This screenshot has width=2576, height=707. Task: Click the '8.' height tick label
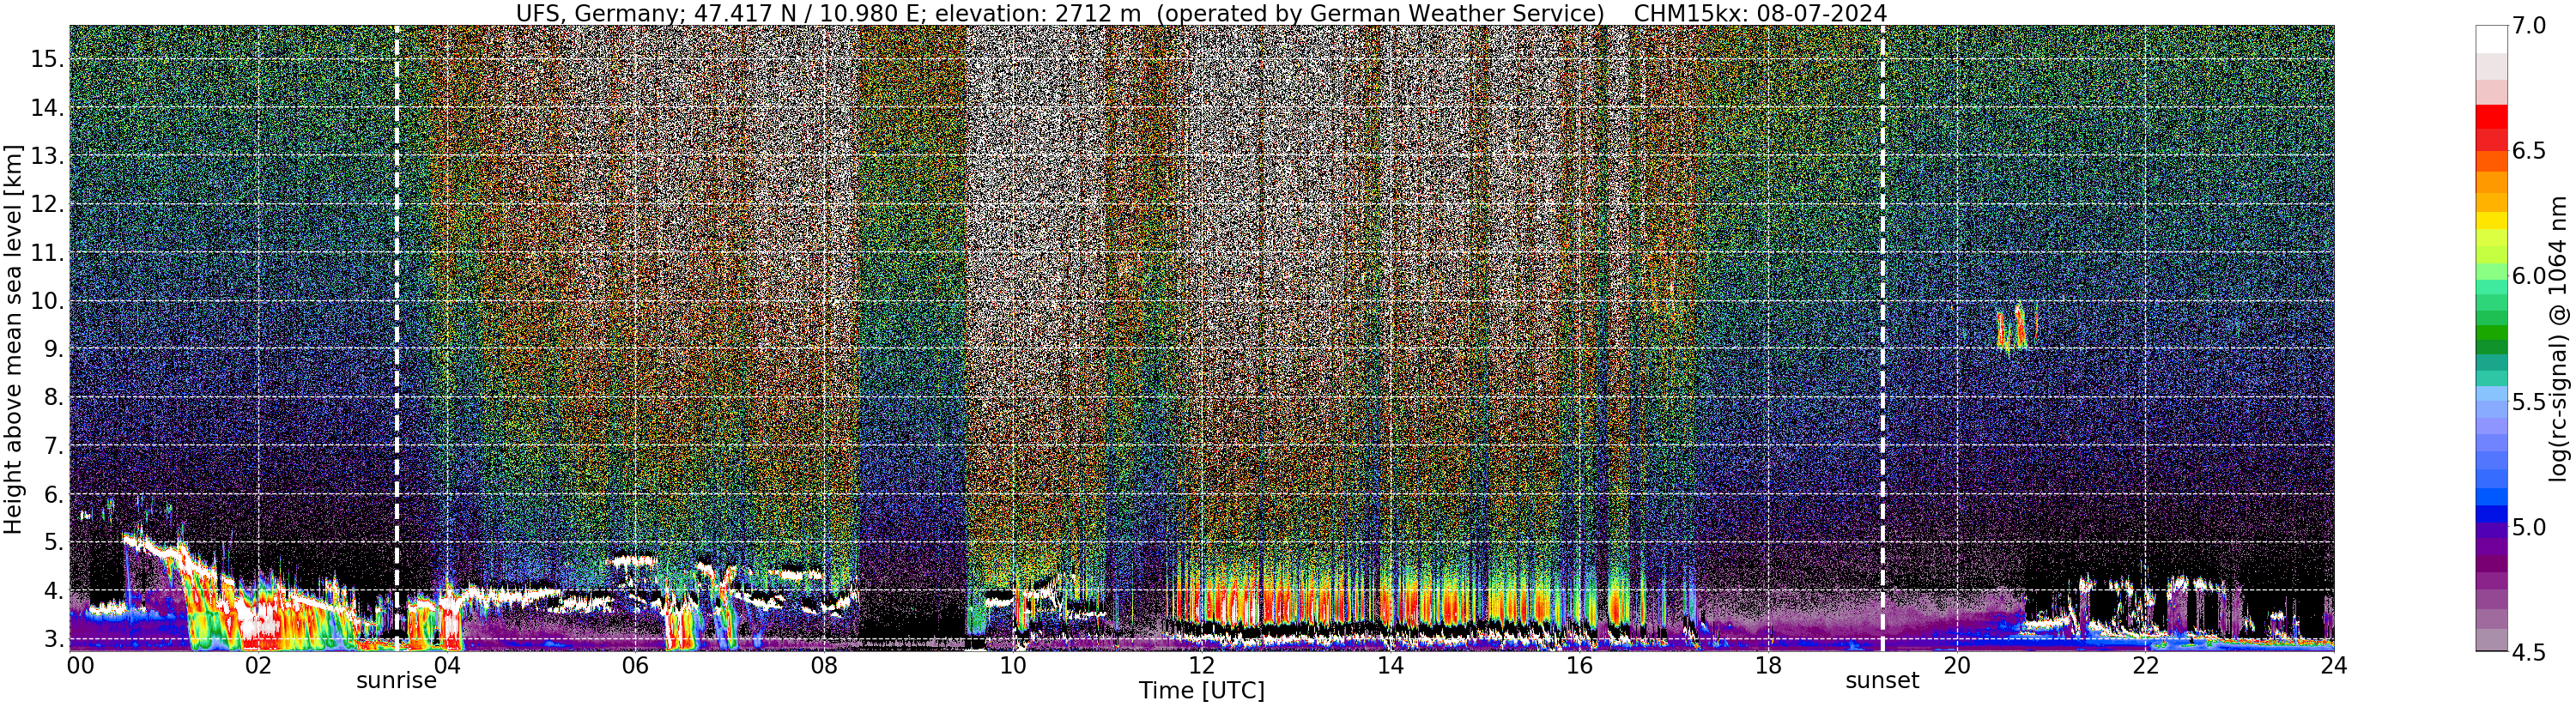(x=54, y=397)
